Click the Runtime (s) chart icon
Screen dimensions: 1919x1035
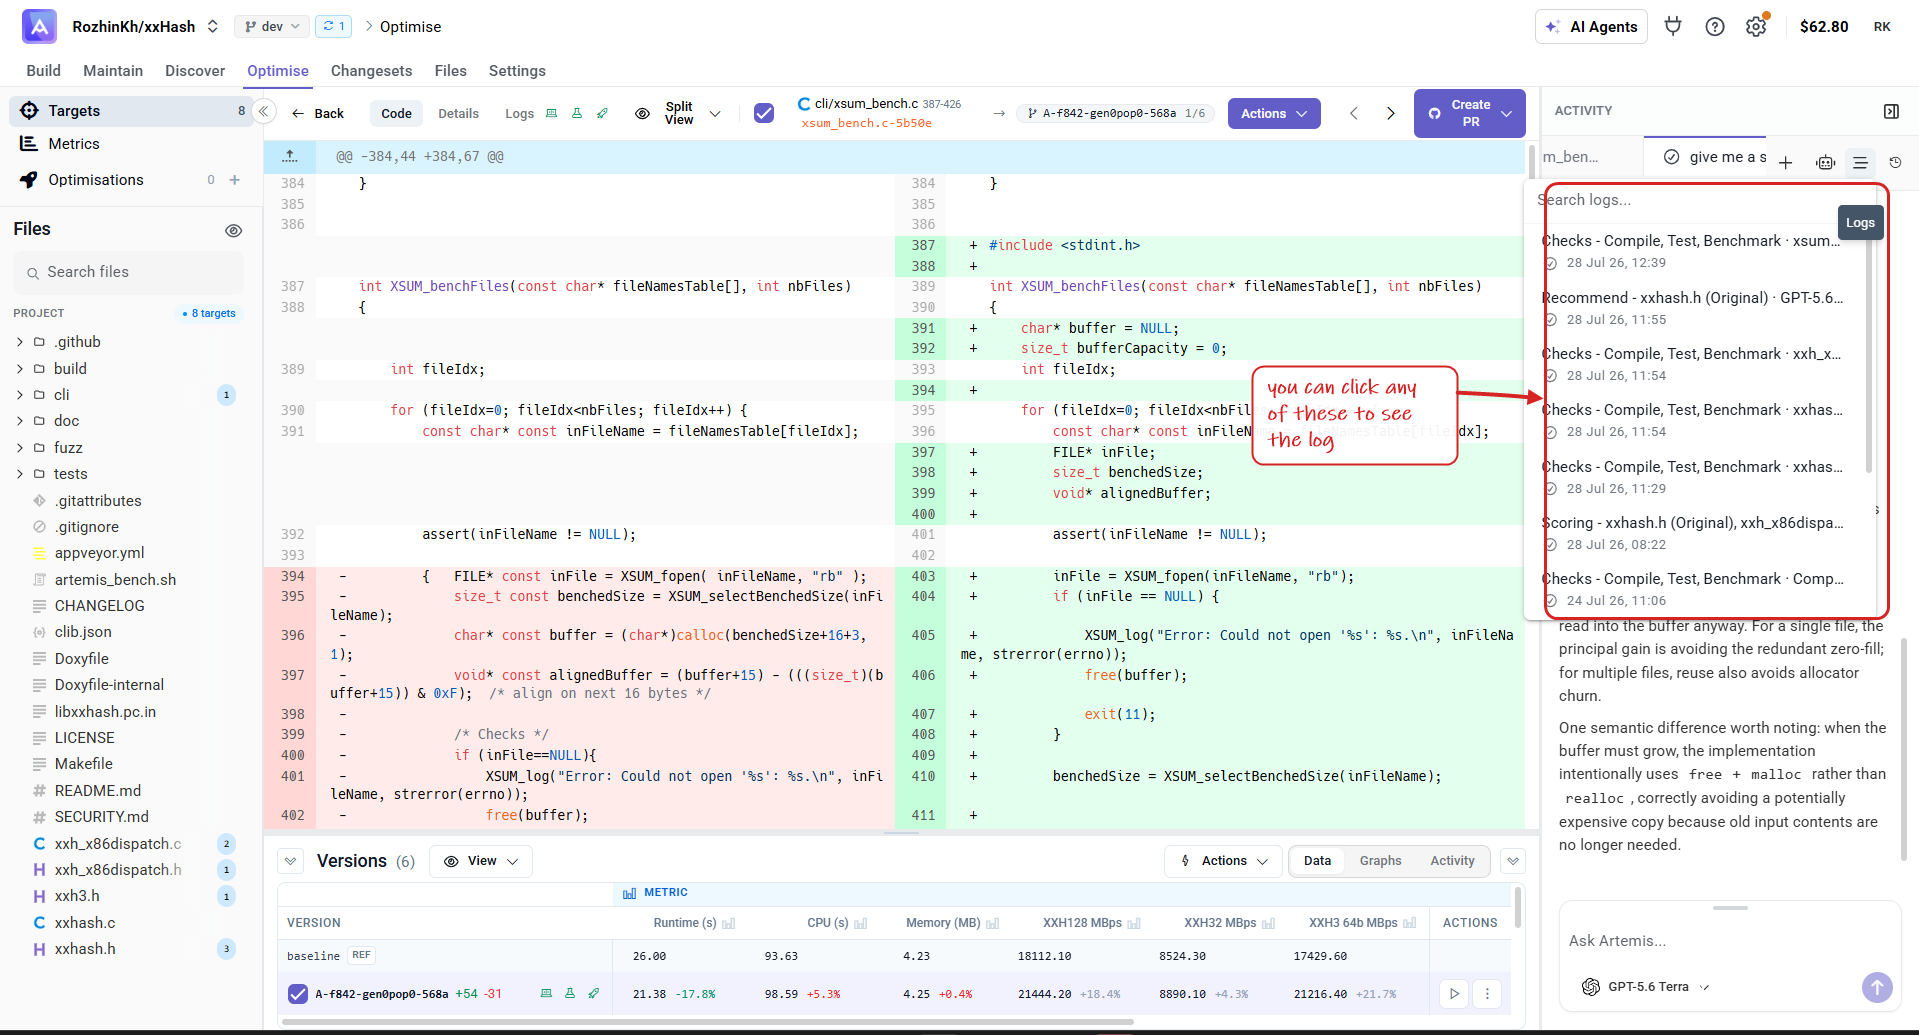(729, 923)
